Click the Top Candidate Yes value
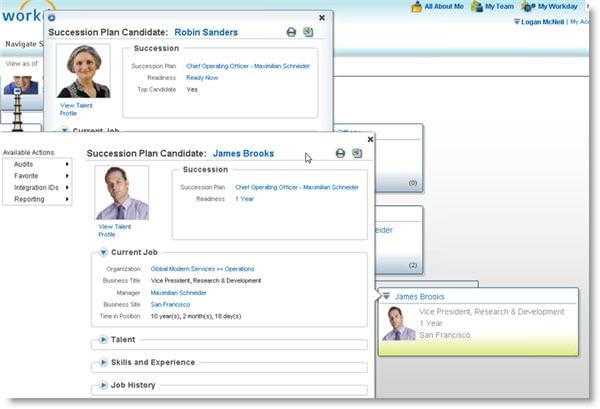The image size is (600, 409). 192,90
